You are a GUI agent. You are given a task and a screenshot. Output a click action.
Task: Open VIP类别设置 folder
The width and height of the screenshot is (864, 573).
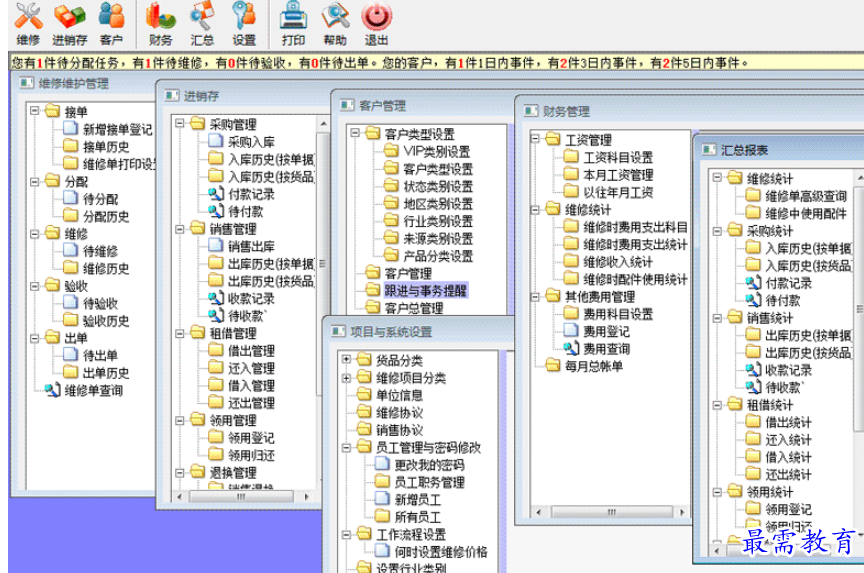click(428, 151)
